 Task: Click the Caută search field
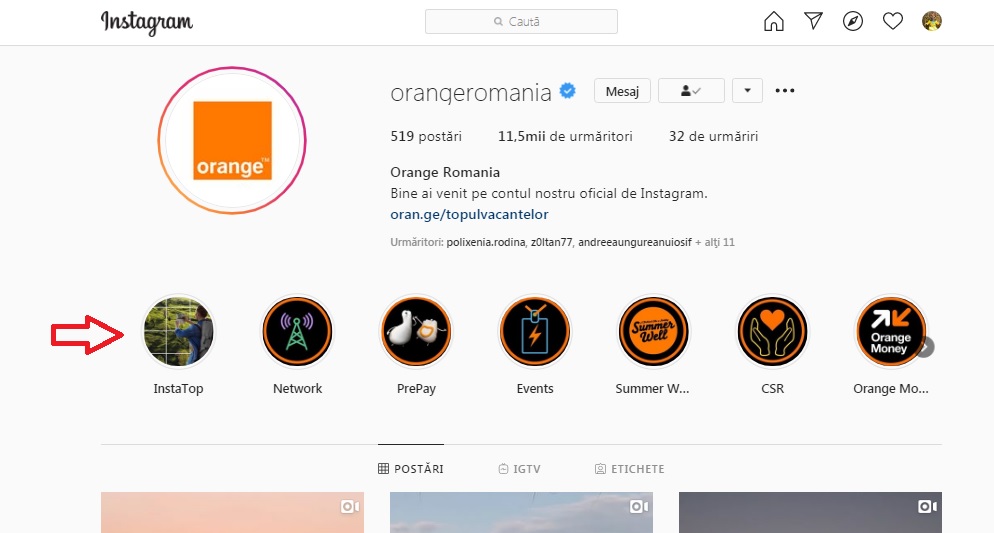click(x=521, y=22)
